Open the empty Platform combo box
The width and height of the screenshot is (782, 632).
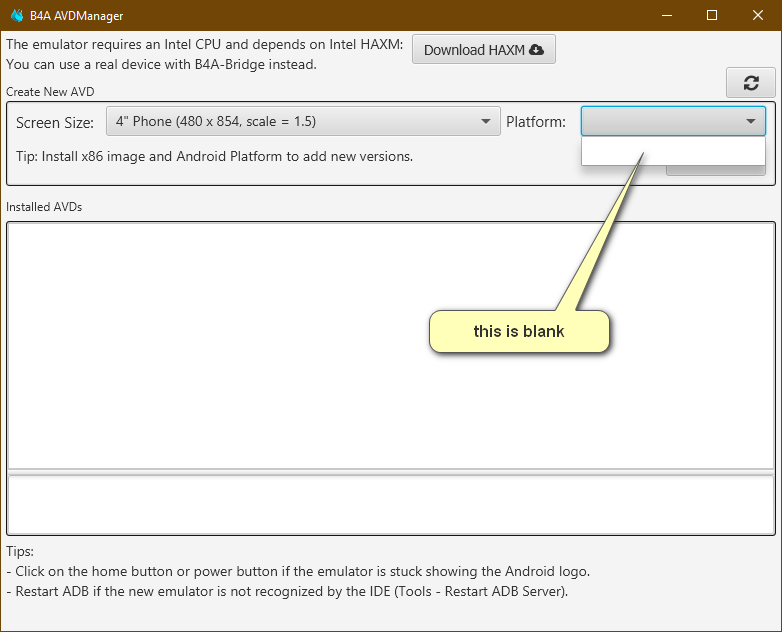click(x=673, y=121)
